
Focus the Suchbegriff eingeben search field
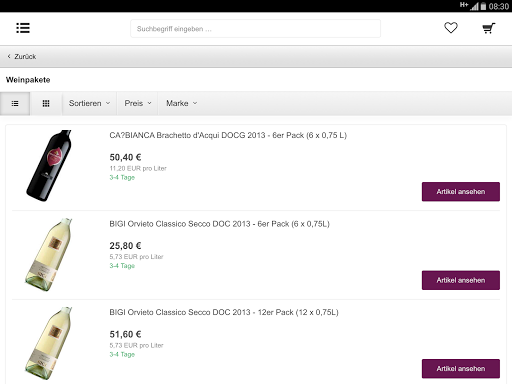click(x=255, y=29)
